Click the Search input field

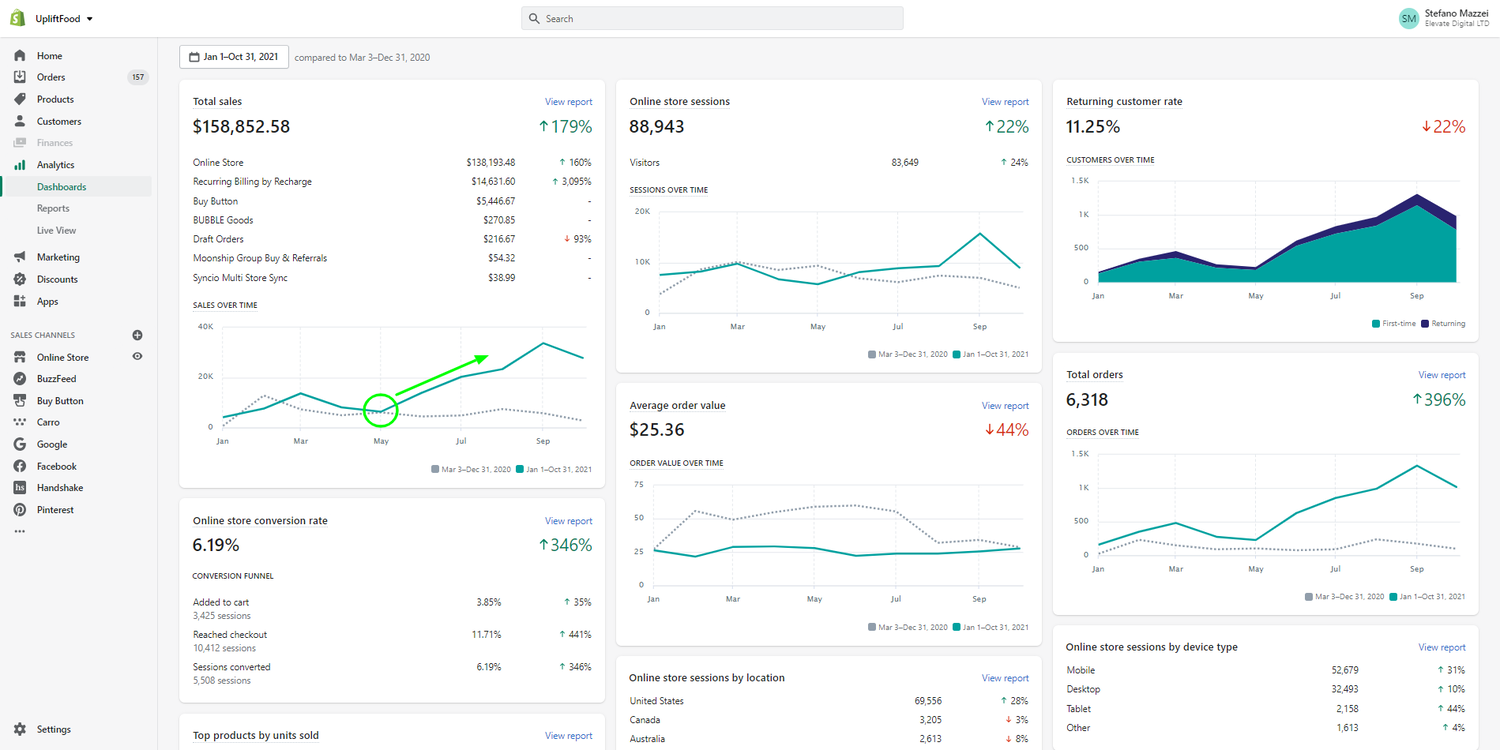pyautogui.click(x=712, y=18)
